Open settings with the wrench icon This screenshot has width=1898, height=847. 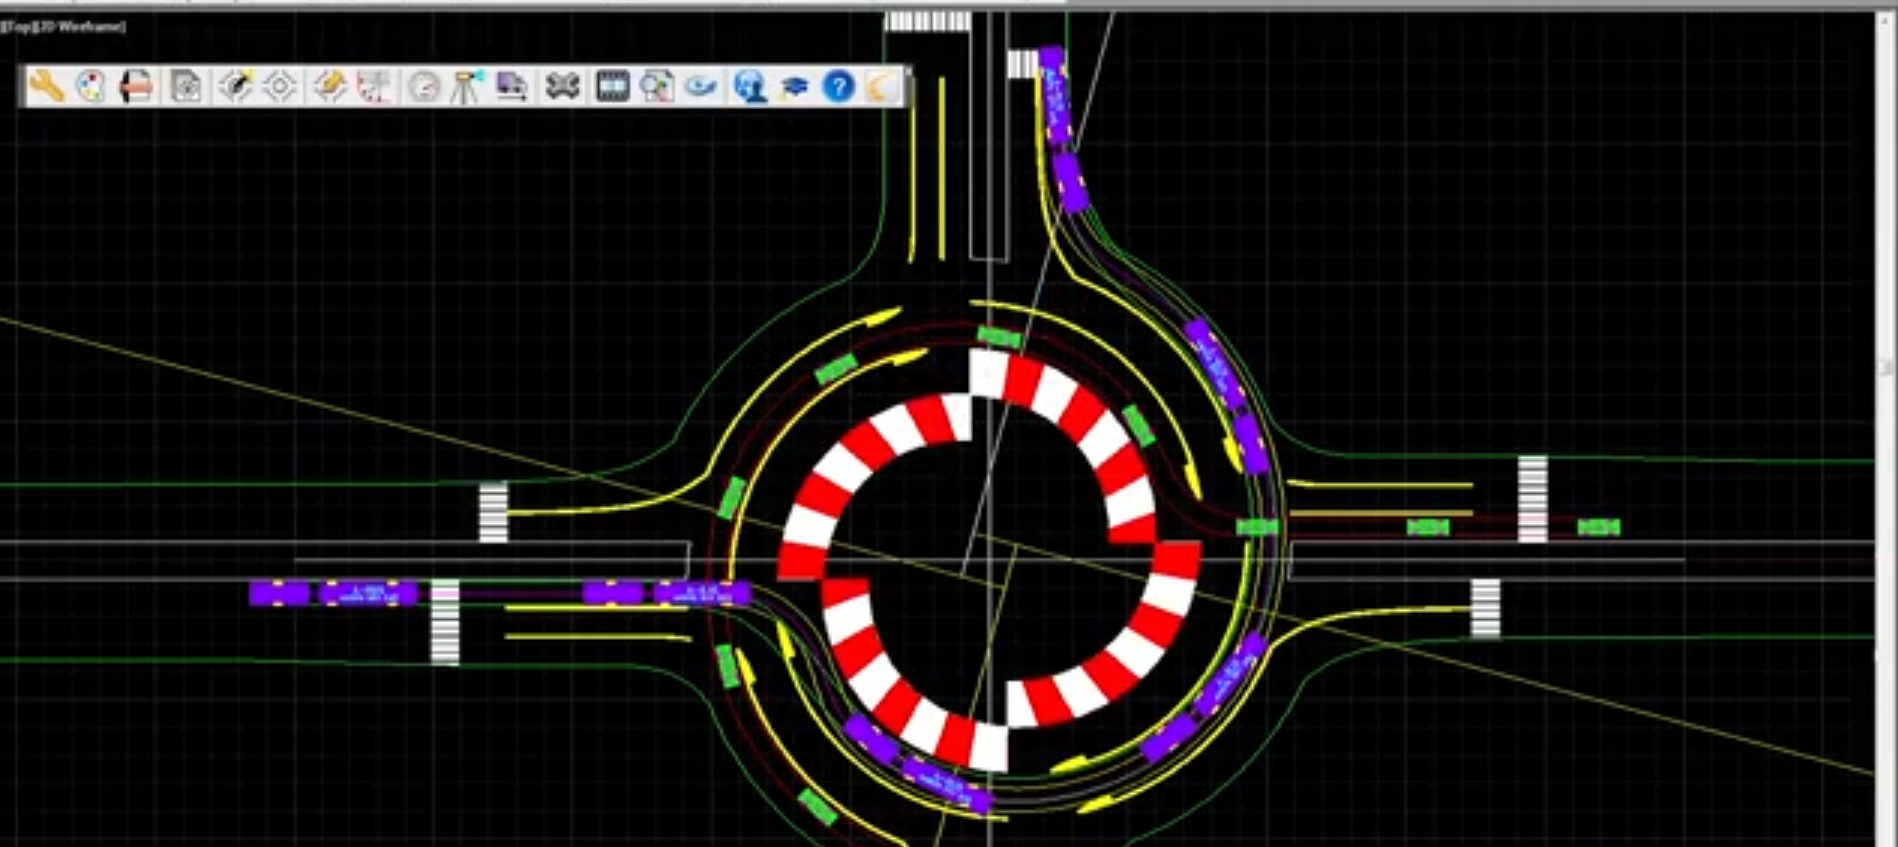click(46, 87)
